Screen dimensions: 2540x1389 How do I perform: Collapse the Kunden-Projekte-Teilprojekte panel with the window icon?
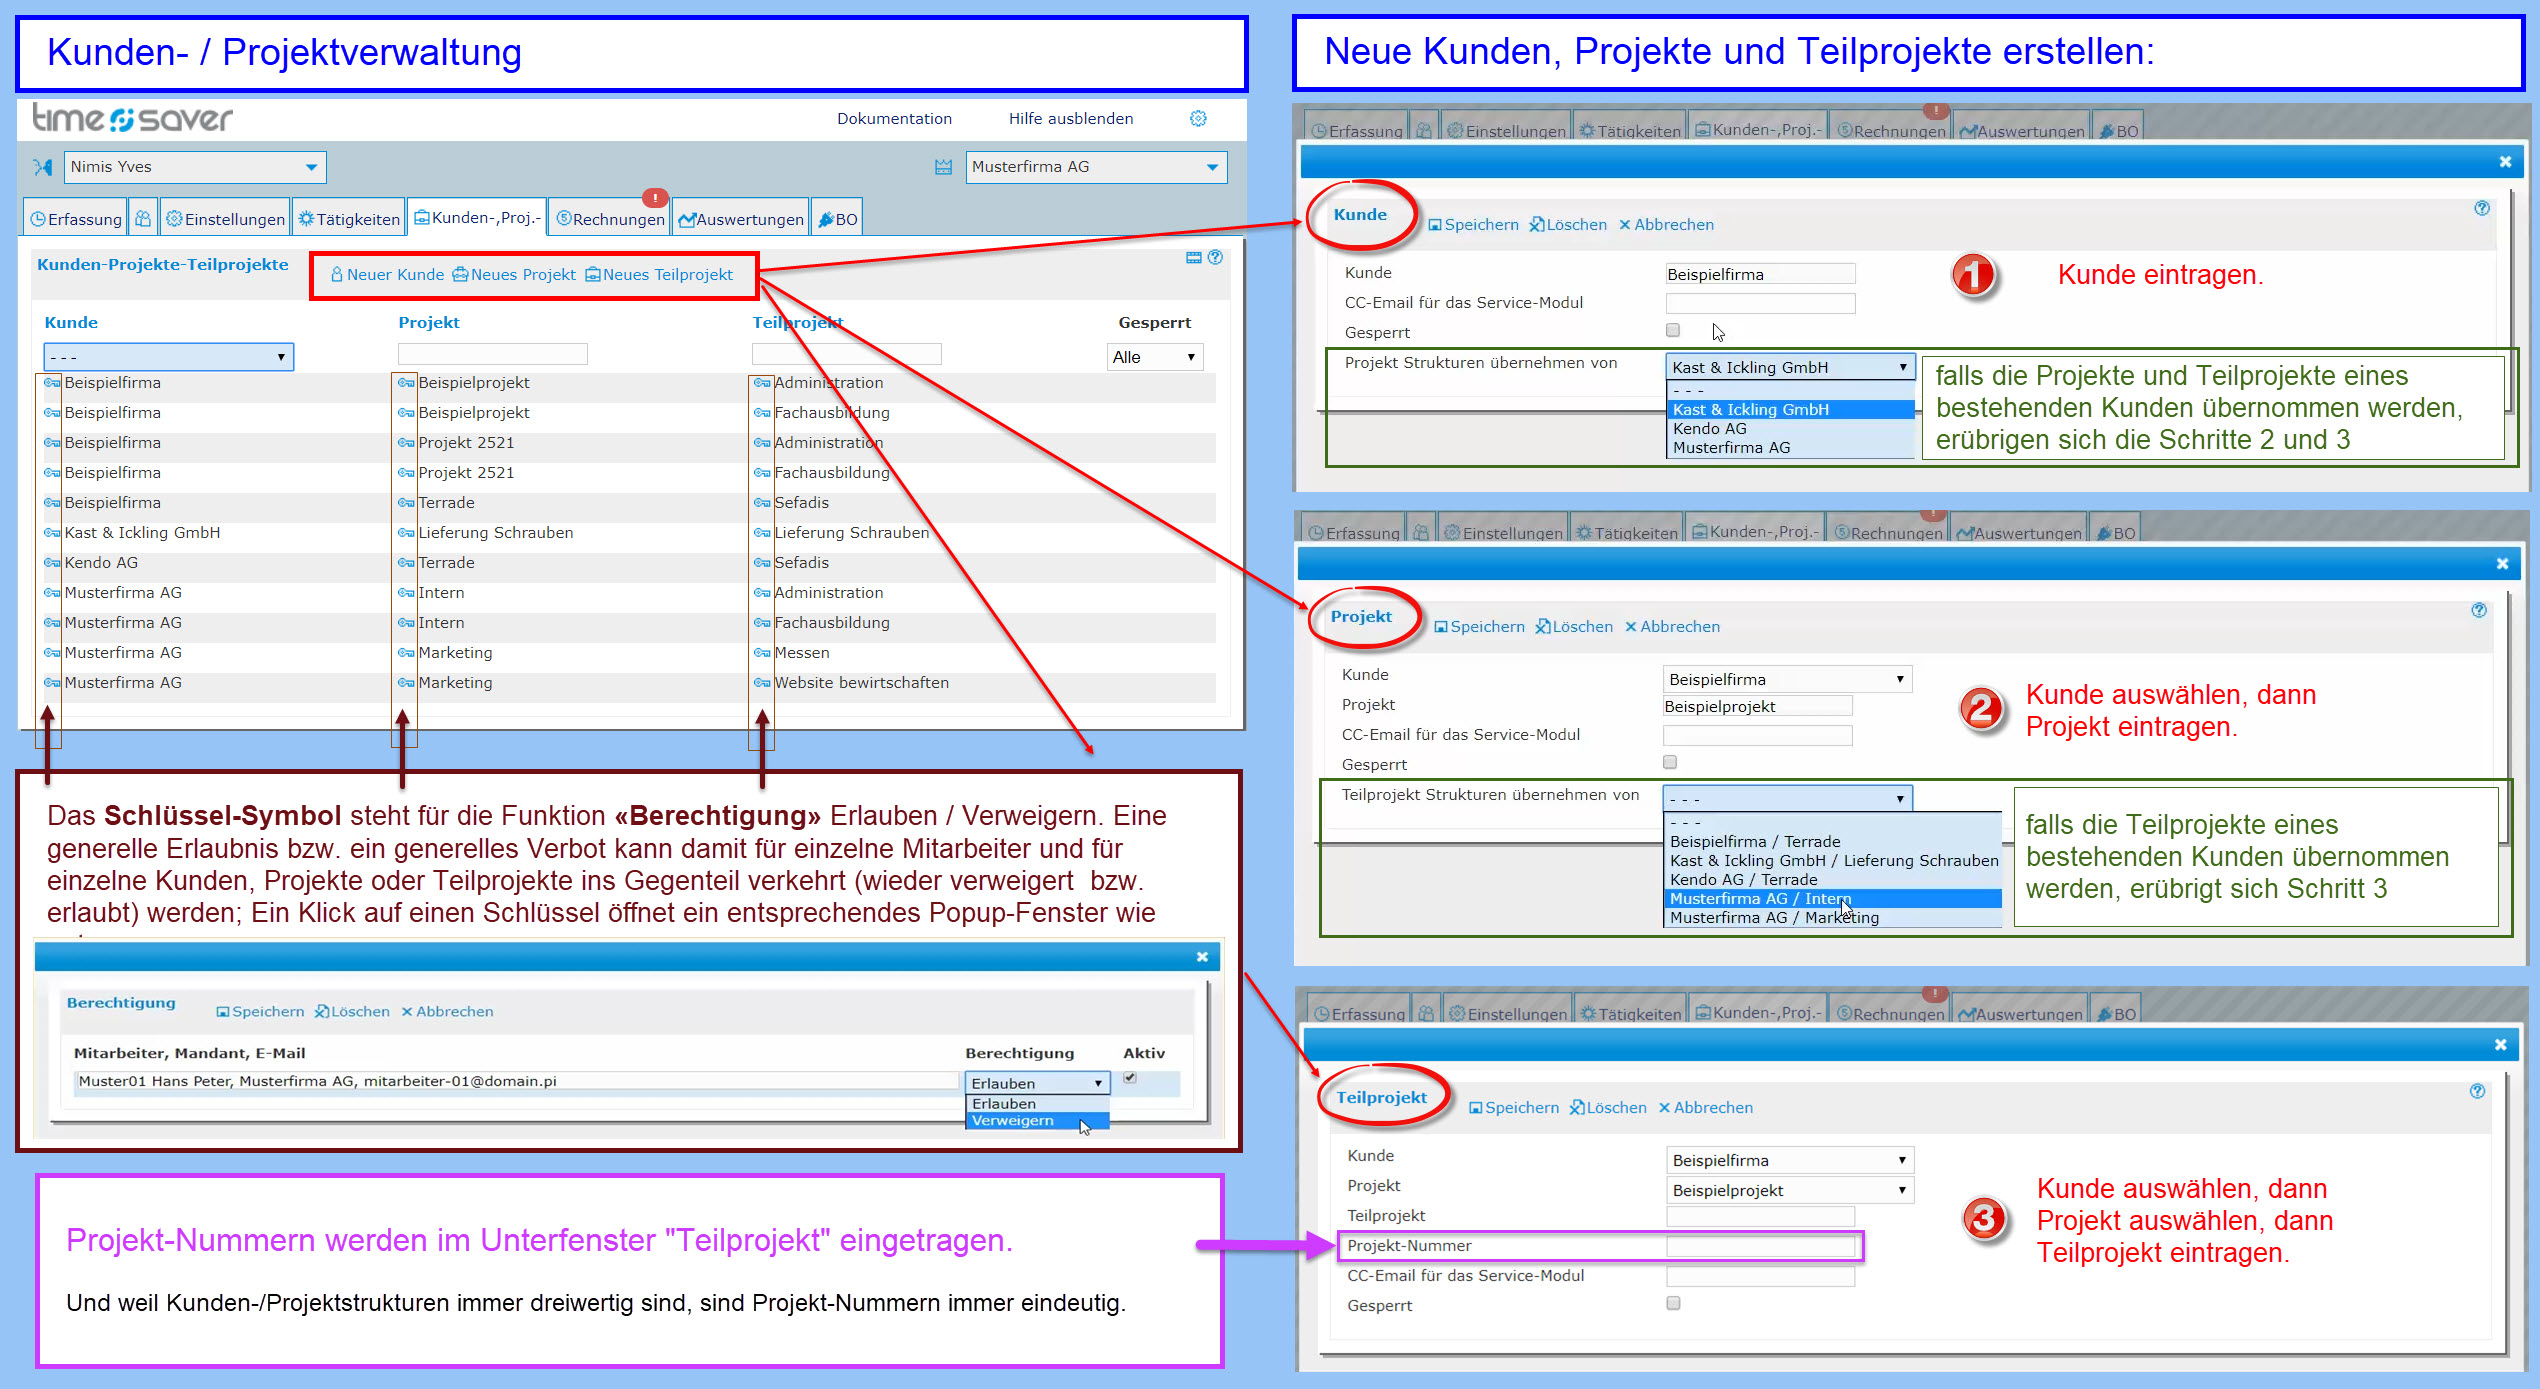pos(1193,258)
